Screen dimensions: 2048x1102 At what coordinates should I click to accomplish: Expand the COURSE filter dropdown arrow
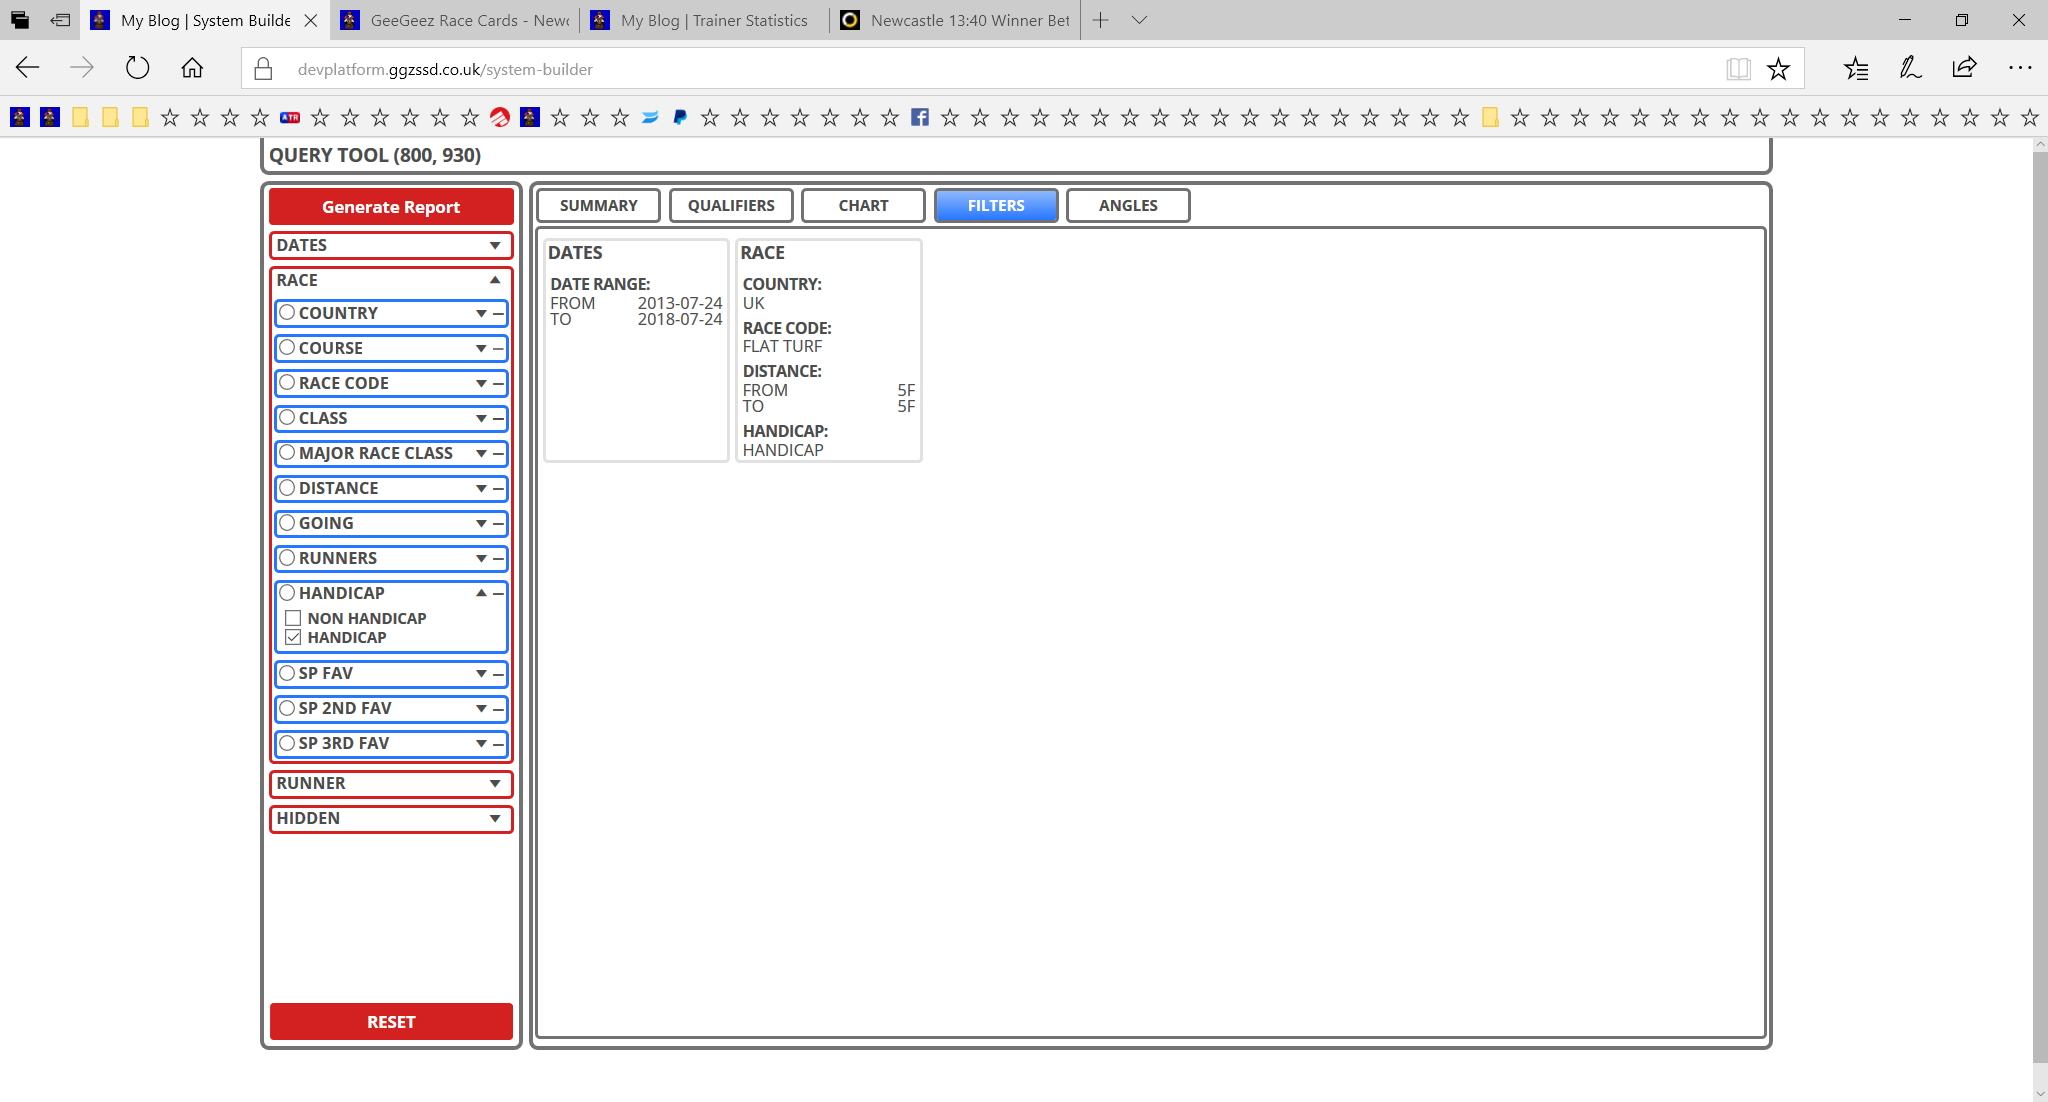coord(481,349)
